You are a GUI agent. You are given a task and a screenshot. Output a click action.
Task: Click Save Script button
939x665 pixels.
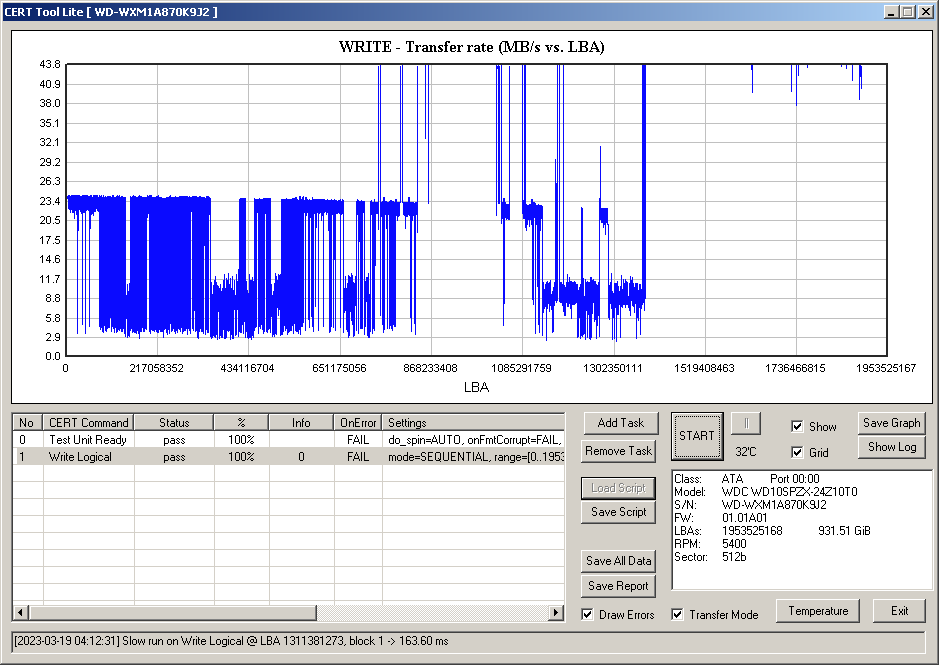620,512
